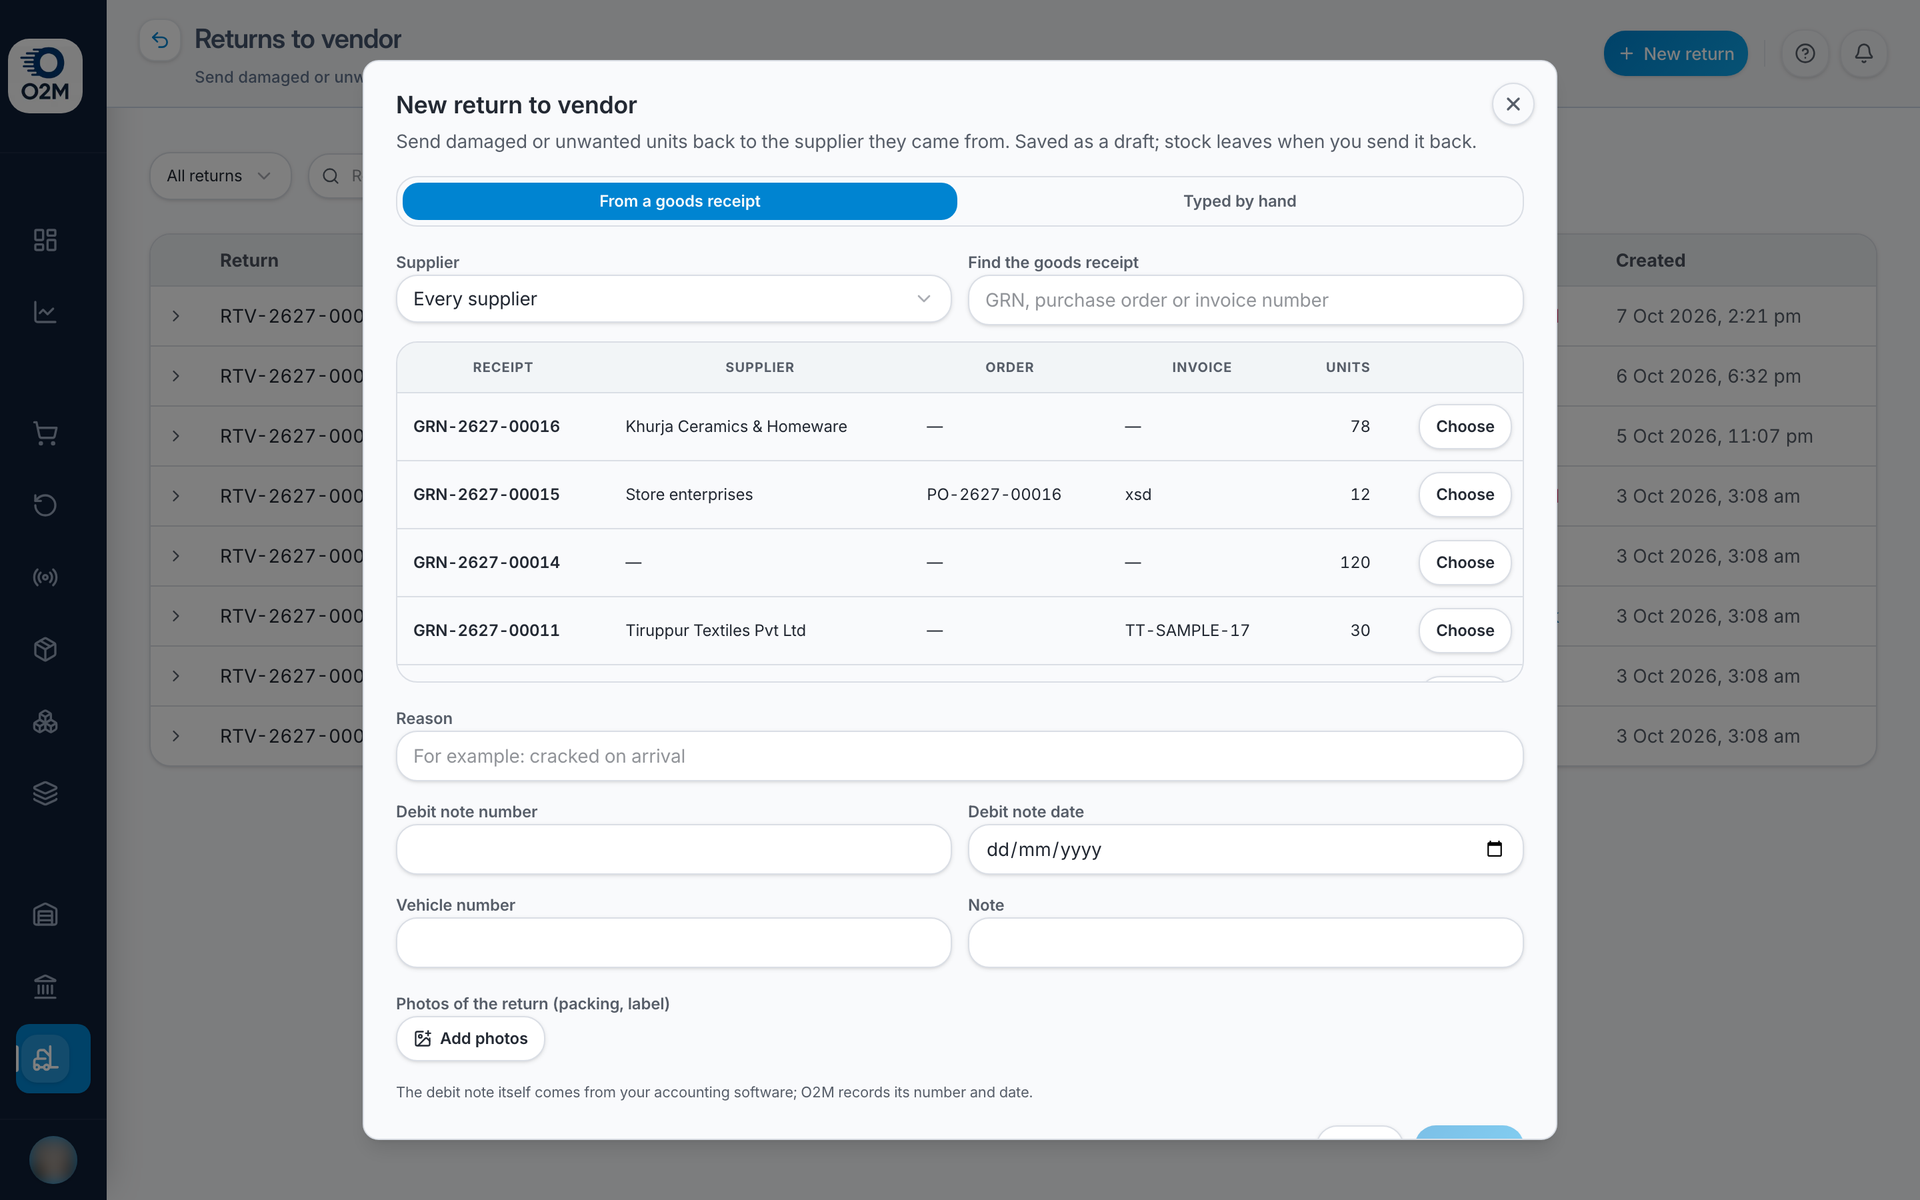Image resolution: width=1920 pixels, height=1200 pixels.
Task: Expand the return row created 7 Oct 2026
Action: pyautogui.click(x=176, y=316)
